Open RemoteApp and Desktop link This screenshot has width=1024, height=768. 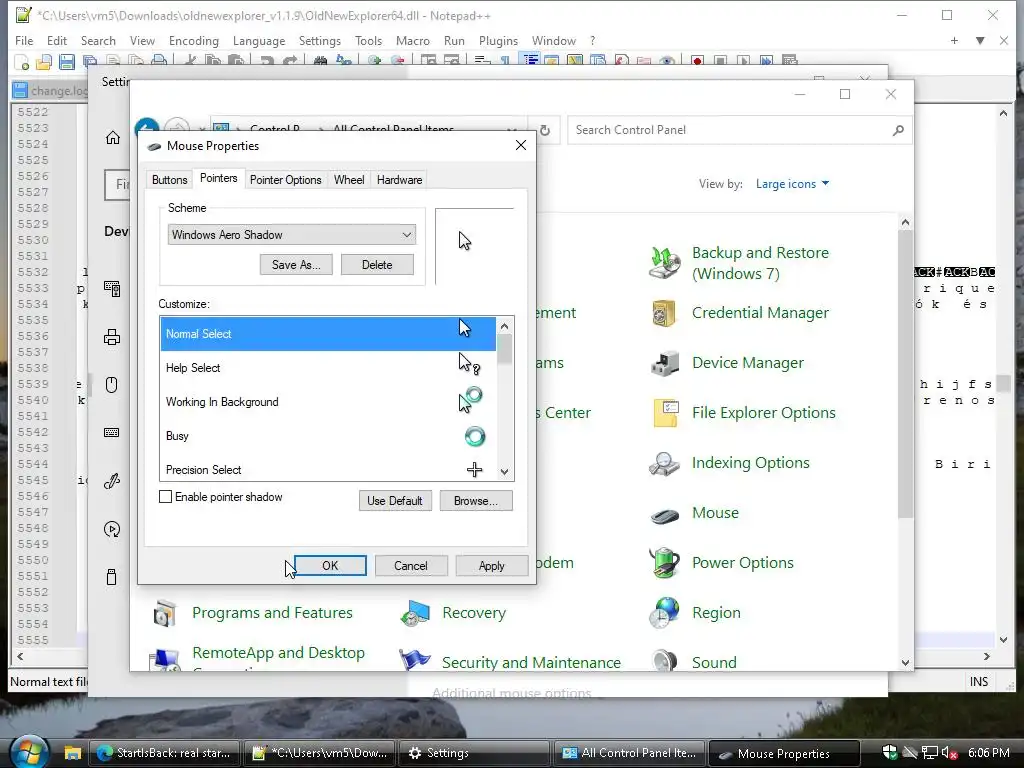[278, 653]
